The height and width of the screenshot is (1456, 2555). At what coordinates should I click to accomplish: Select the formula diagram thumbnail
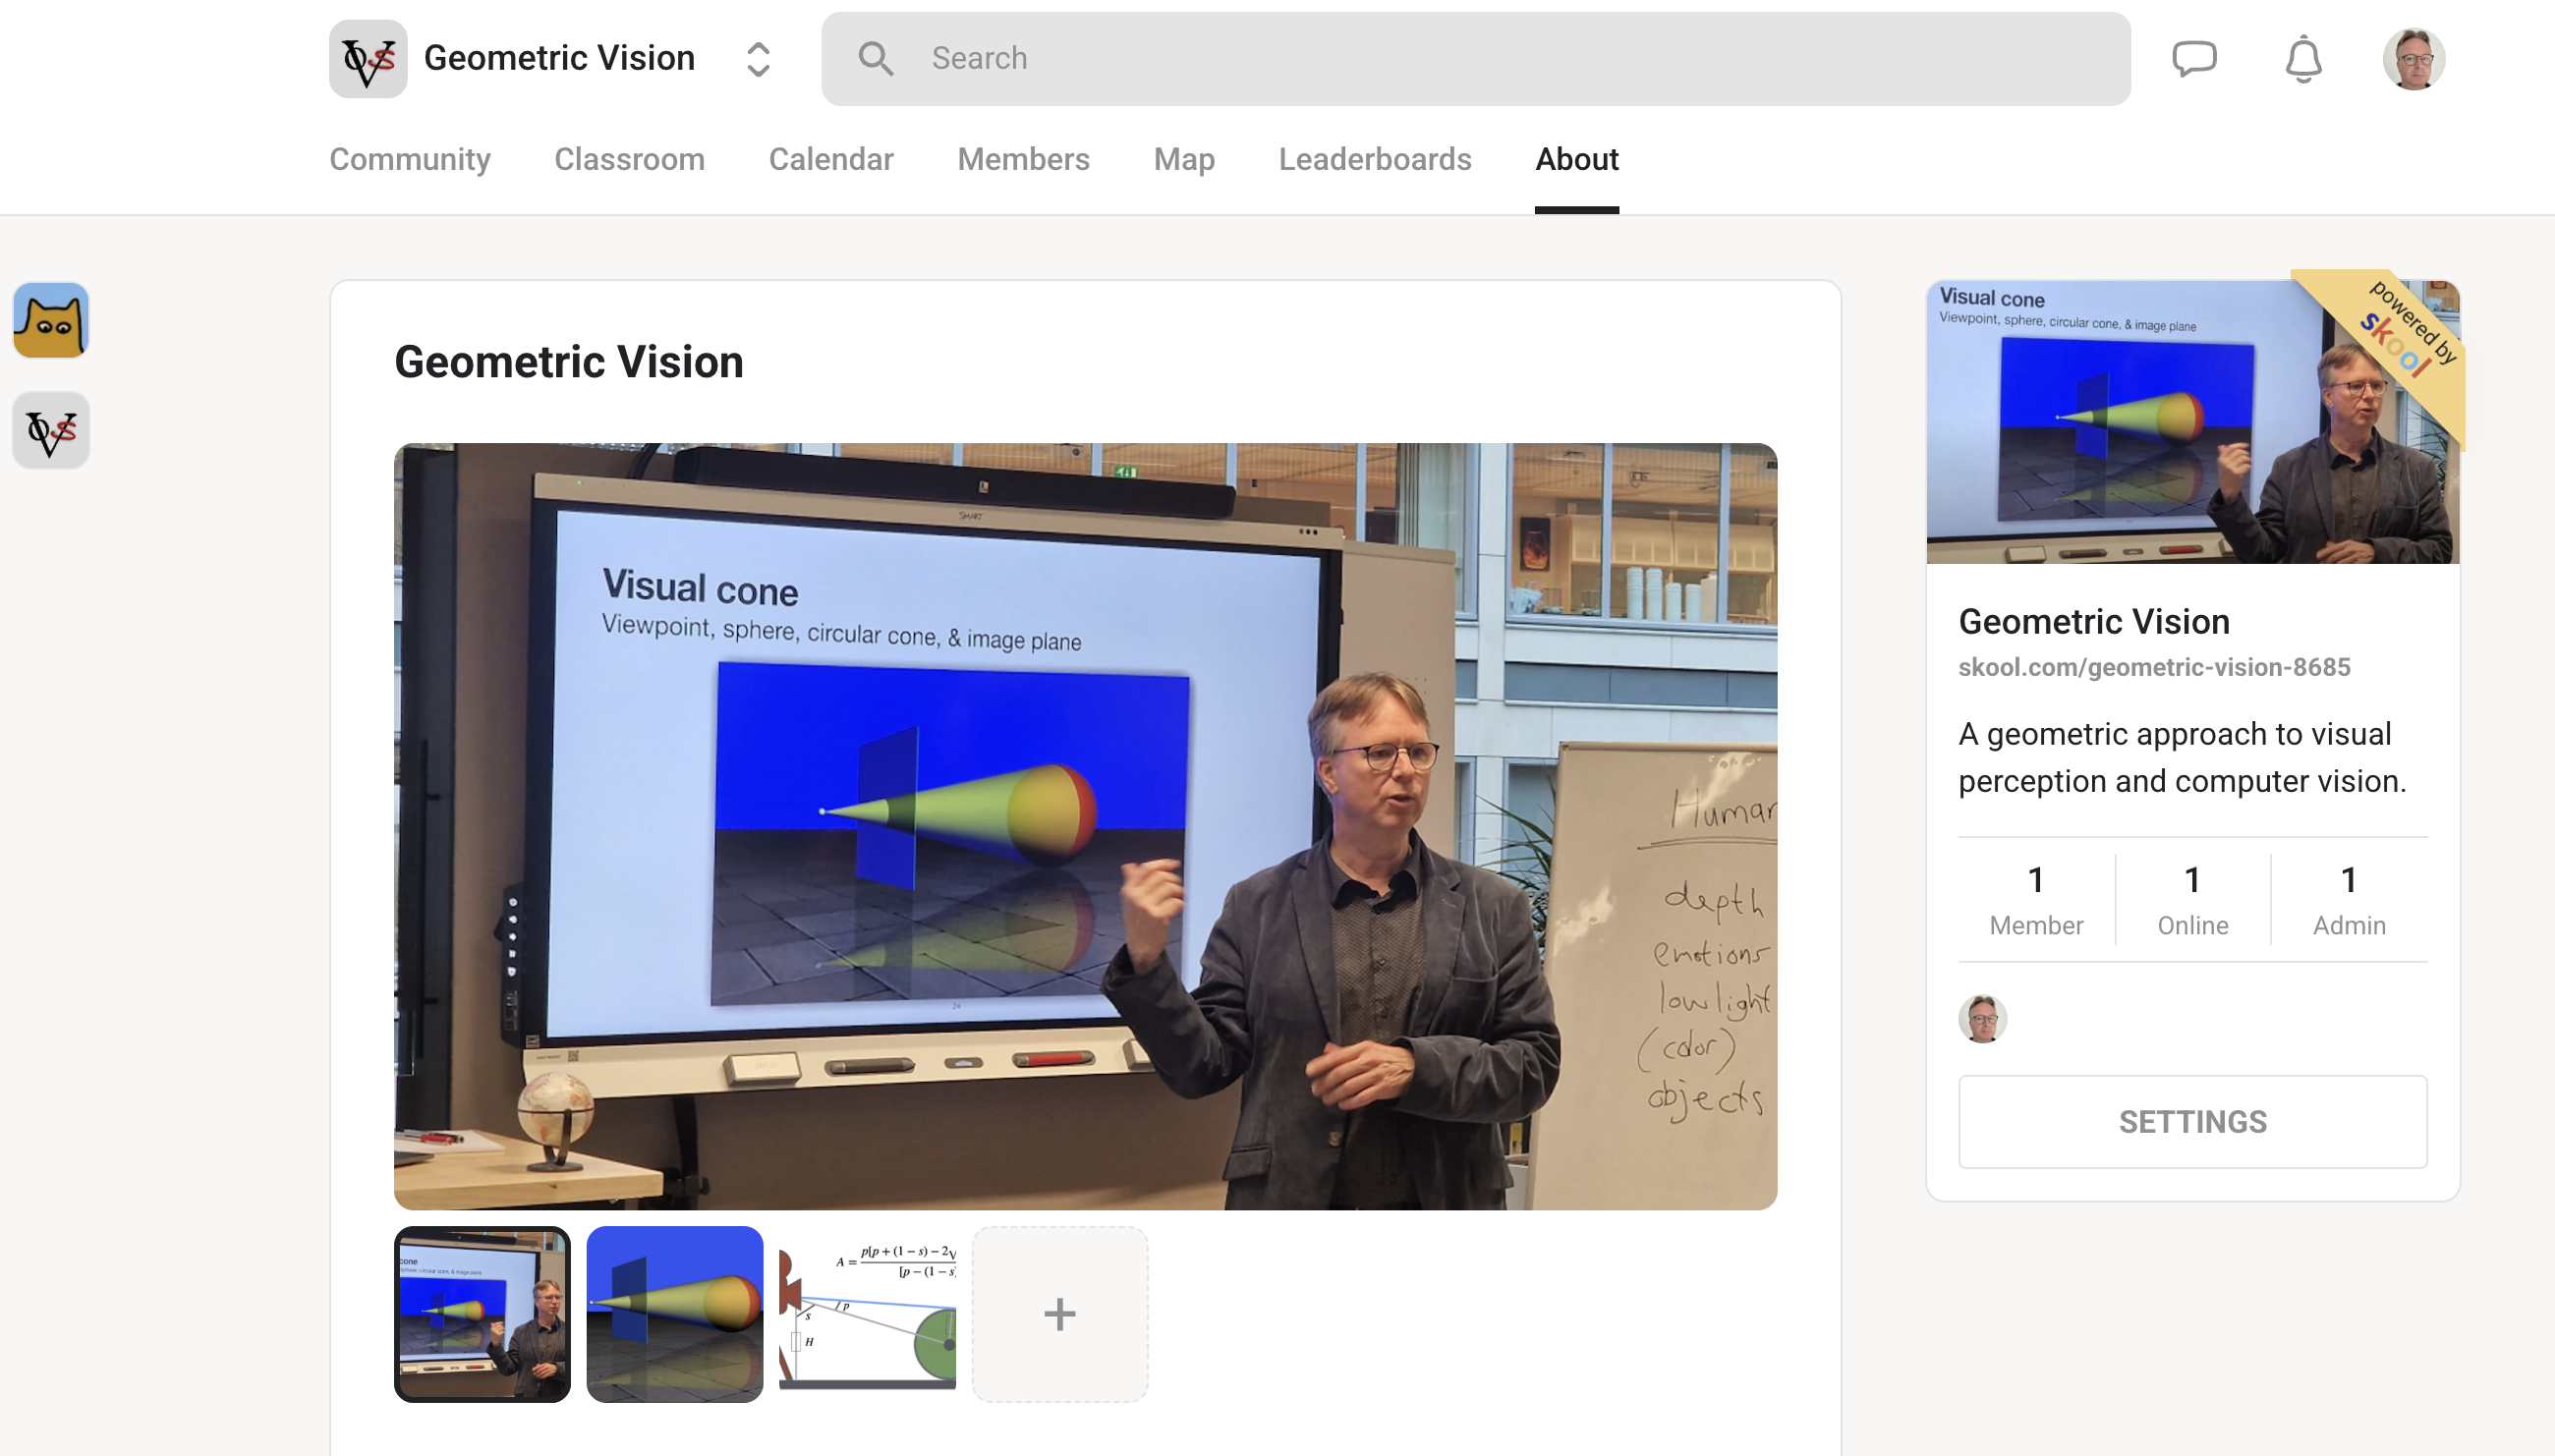coord(867,1314)
